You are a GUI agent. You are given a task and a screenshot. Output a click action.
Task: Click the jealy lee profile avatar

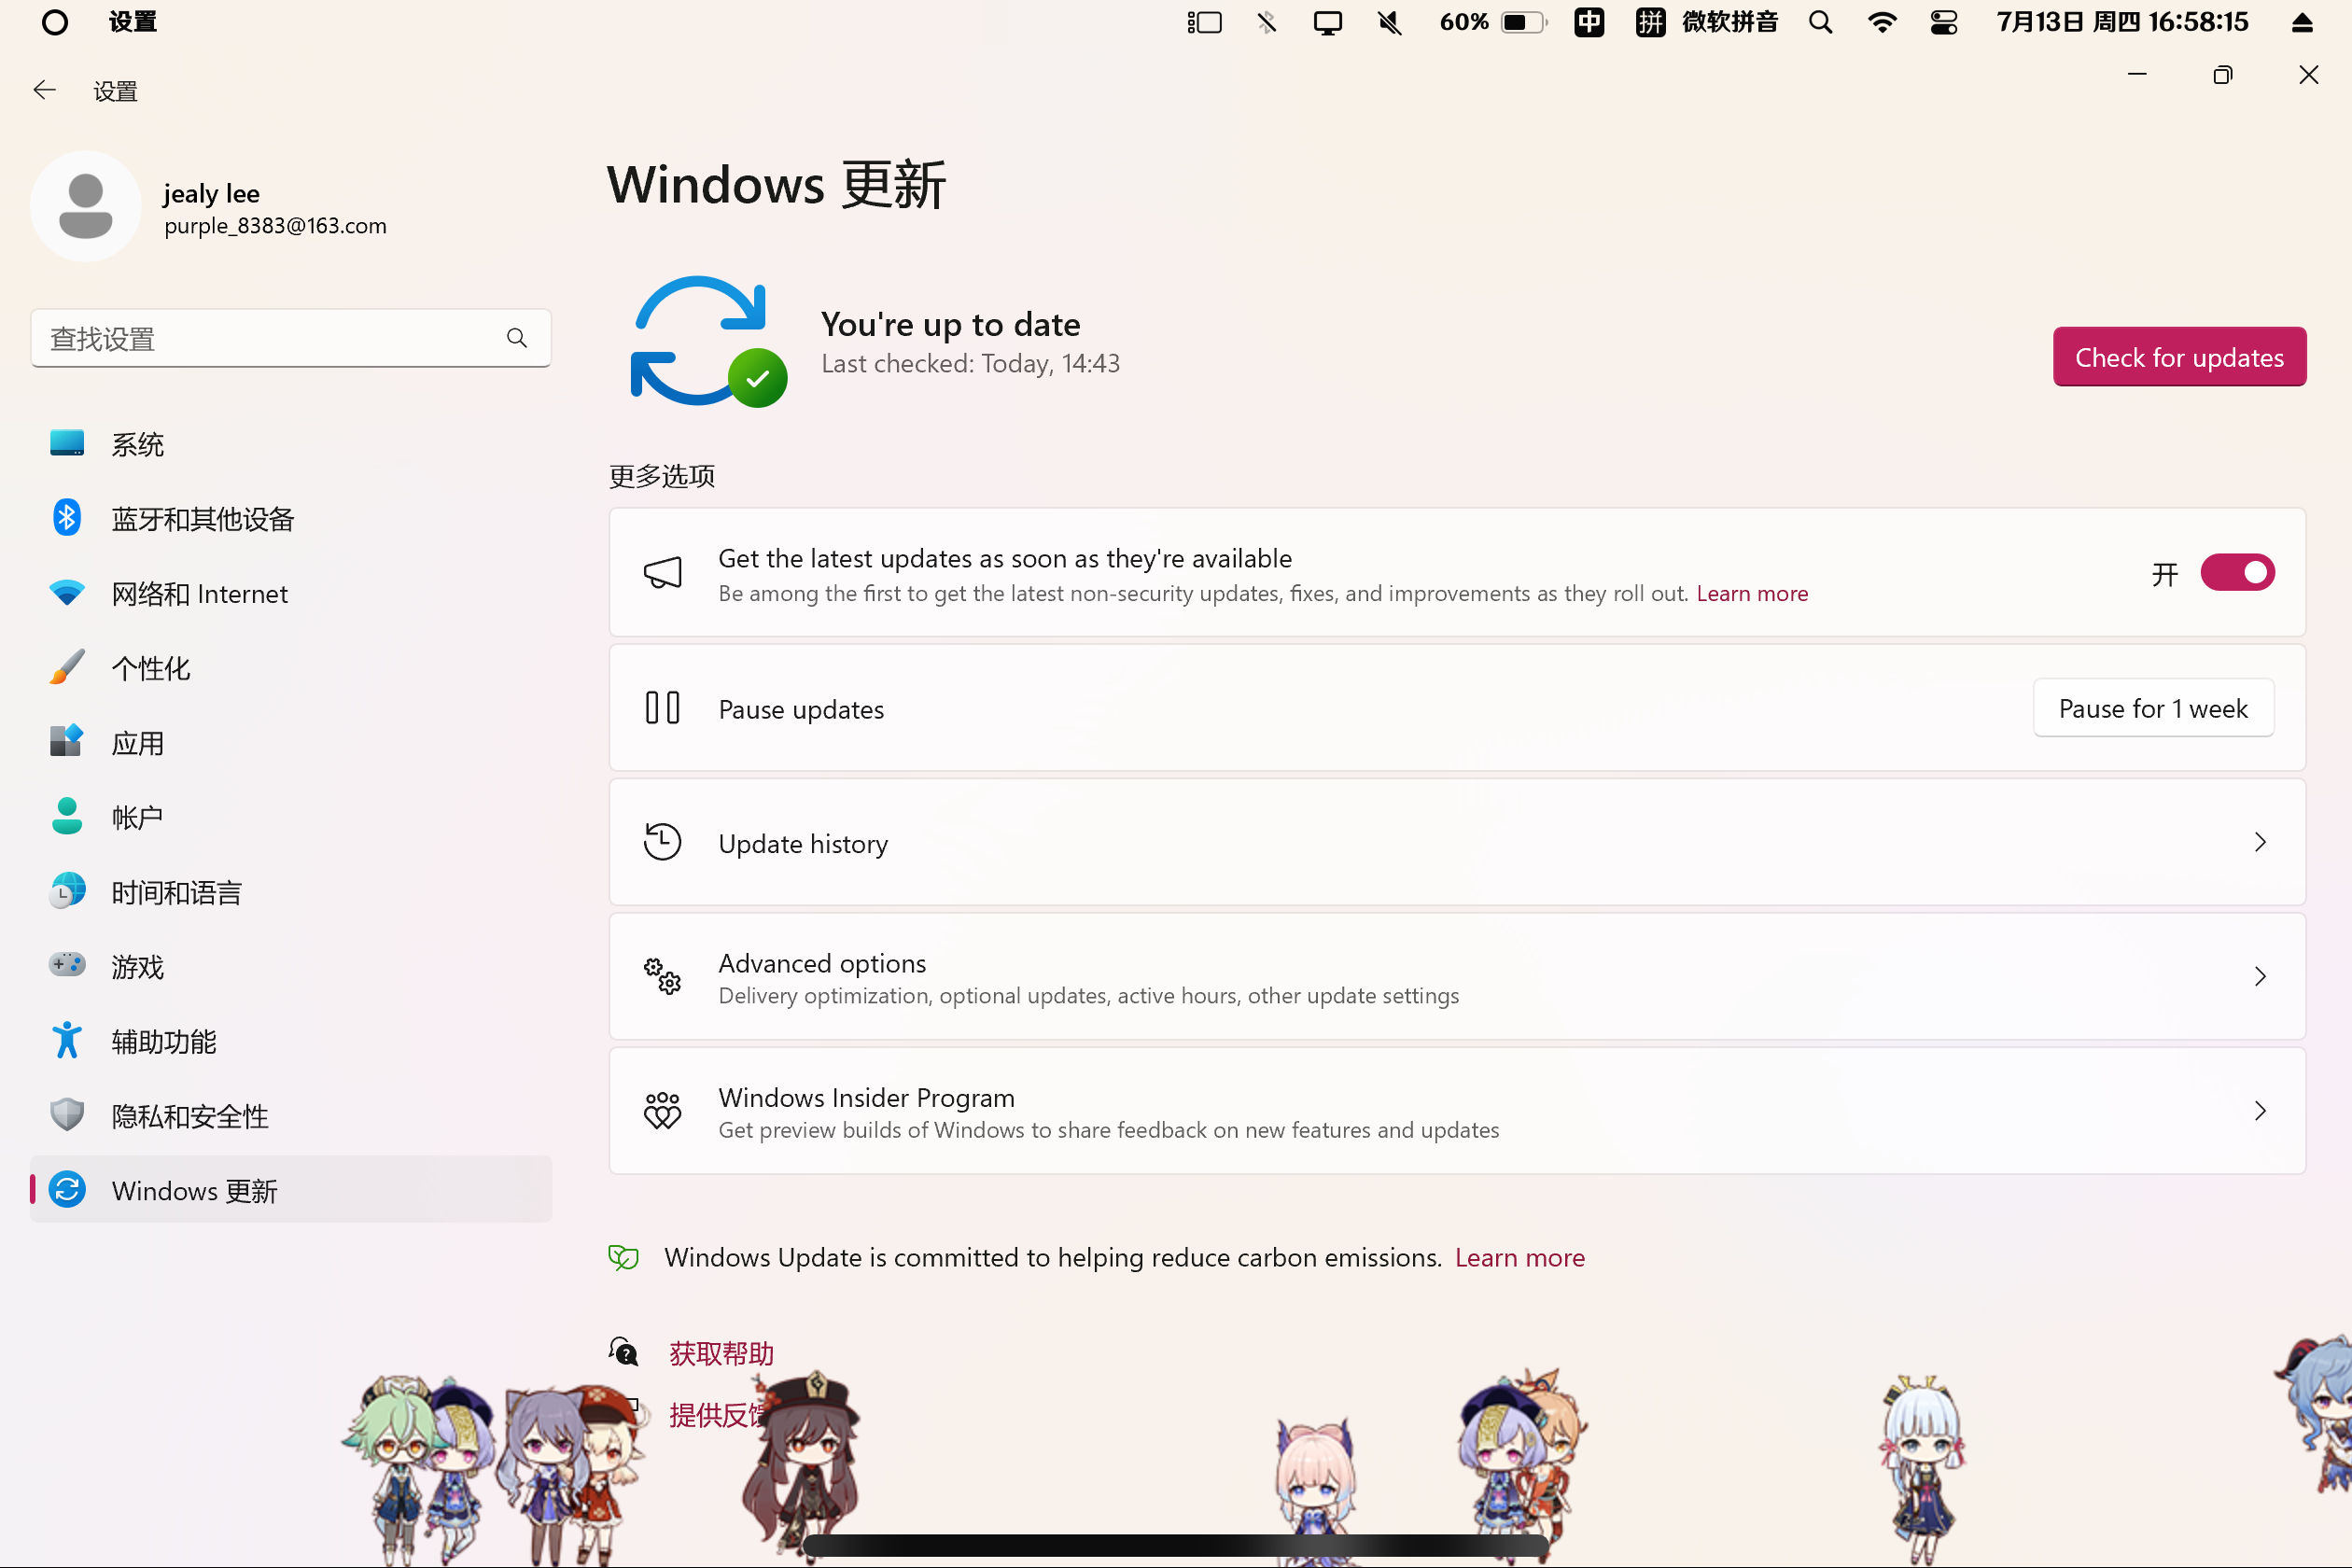point(86,207)
